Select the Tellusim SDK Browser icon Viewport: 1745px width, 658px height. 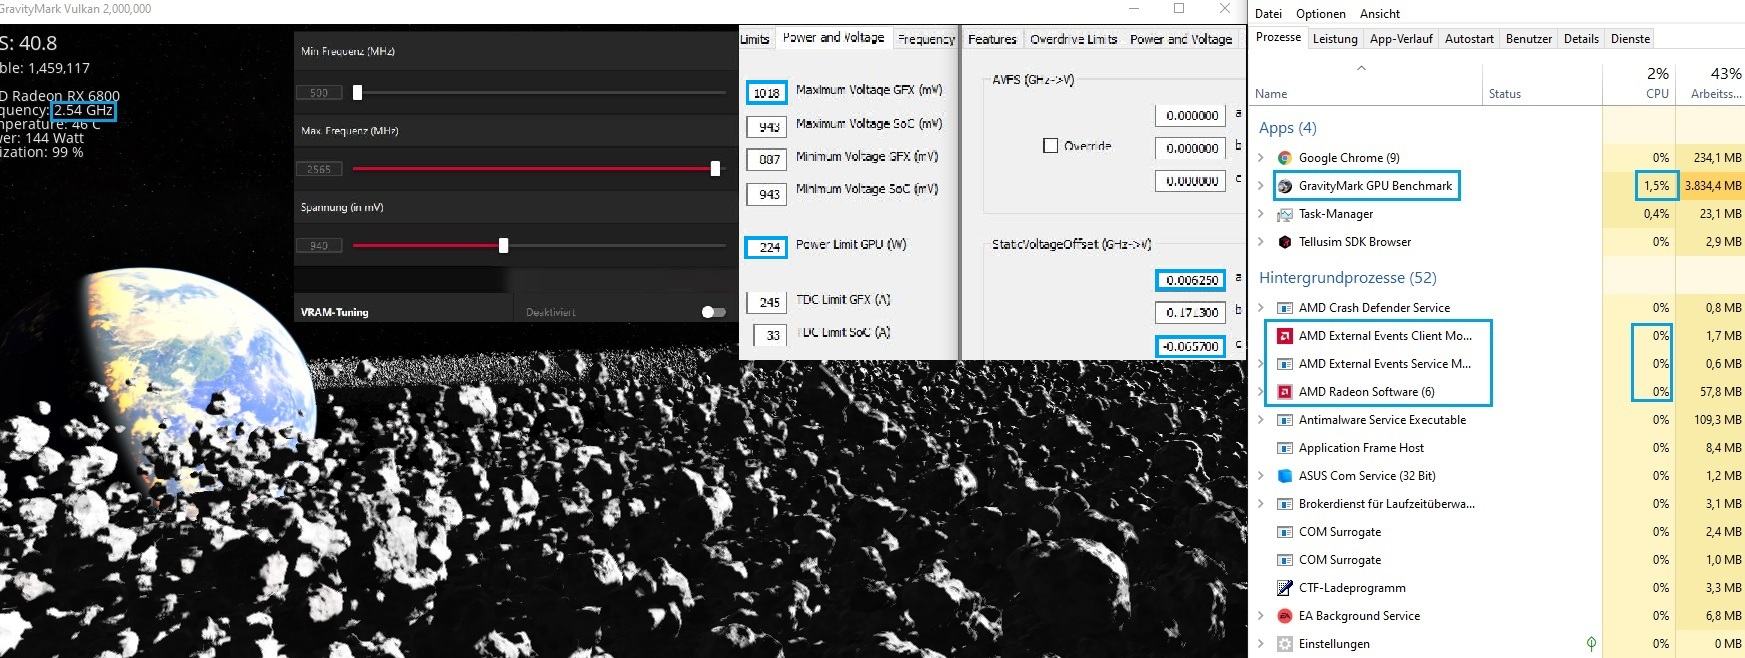[x=1285, y=242]
